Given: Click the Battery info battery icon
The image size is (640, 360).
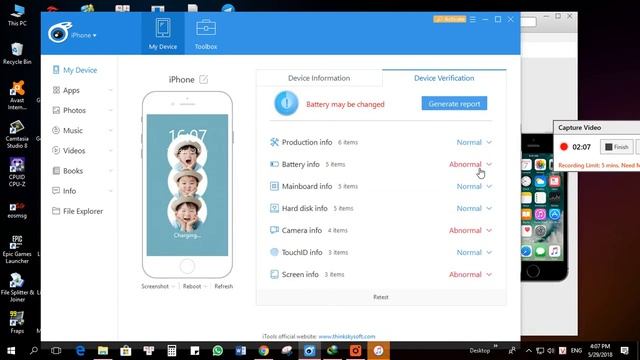Looking at the screenshot, I should (x=274, y=164).
